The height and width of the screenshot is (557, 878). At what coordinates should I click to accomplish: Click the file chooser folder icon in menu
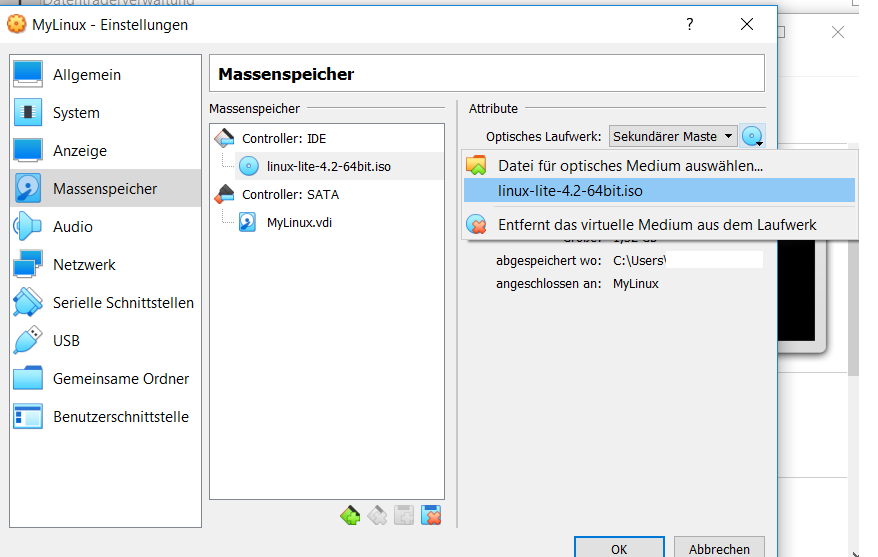pos(477,165)
